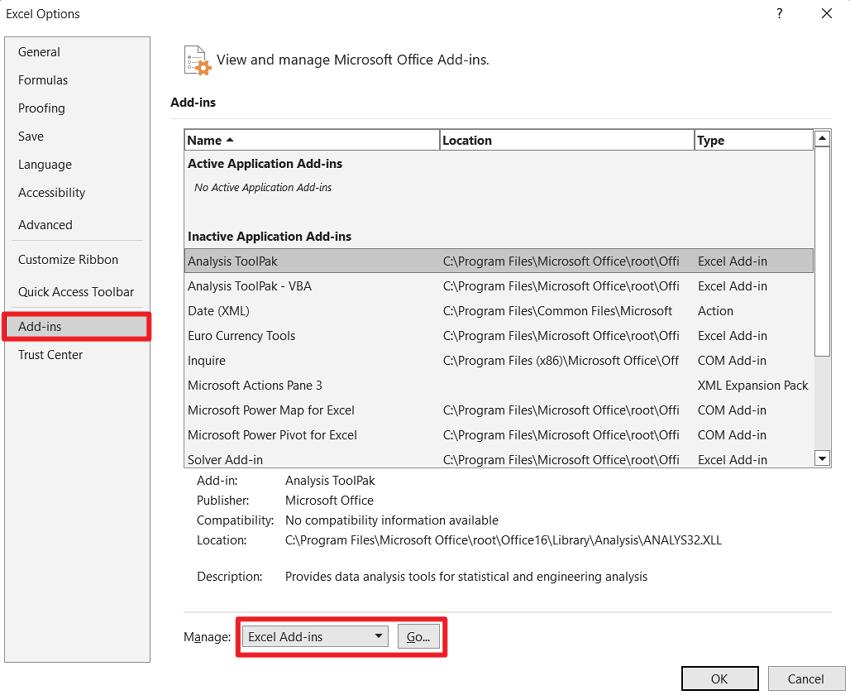Open the Excel Add-ins combo box
The height and width of the screenshot is (695, 850).
(x=313, y=636)
